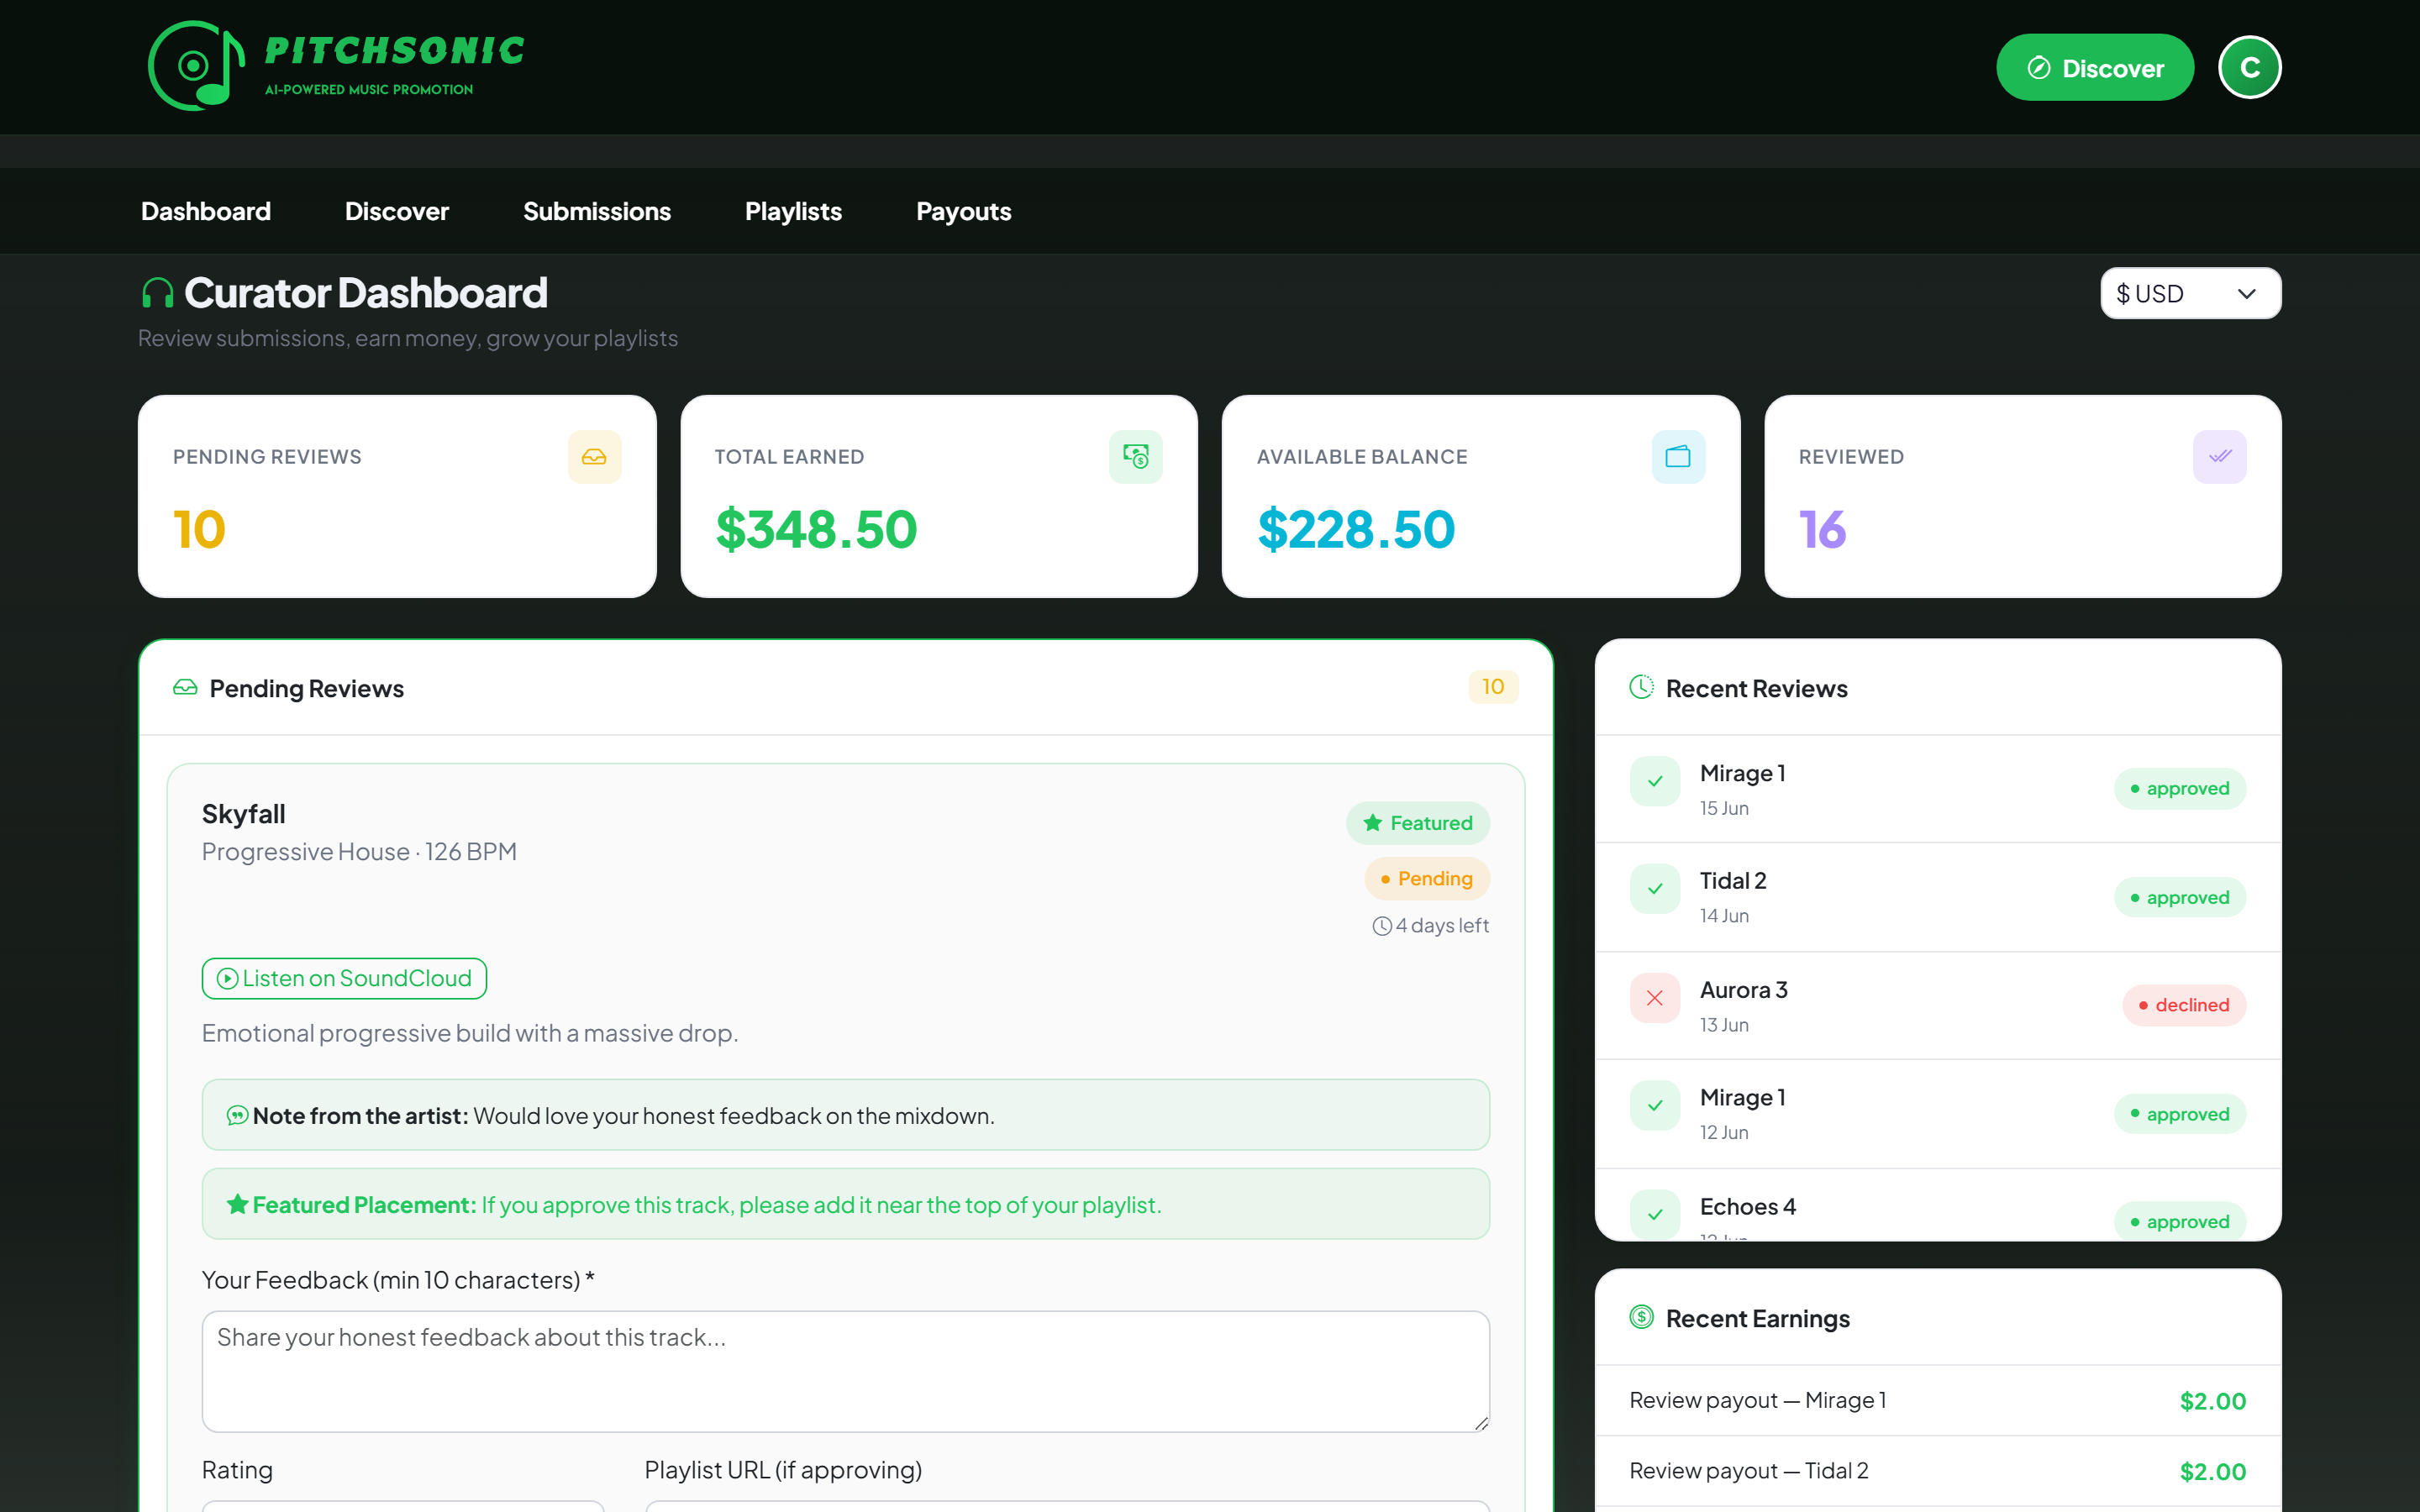Click the approved badge for Mirage 1 15 Jun
Viewport: 2420px width, 1512px height.
click(x=2180, y=789)
